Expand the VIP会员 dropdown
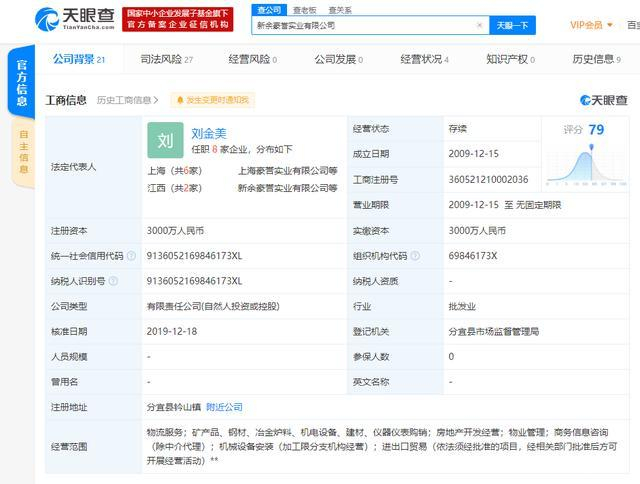640x484 pixels. pos(593,25)
